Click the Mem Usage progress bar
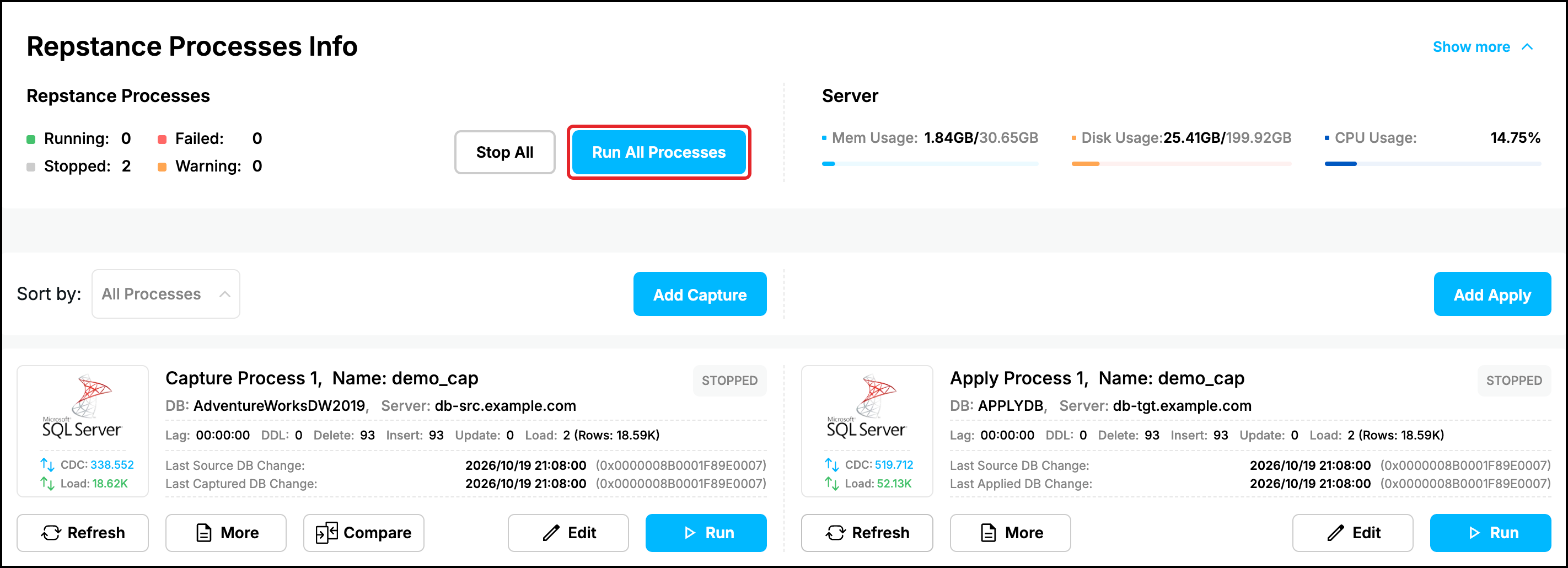This screenshot has width=1568, height=568. pos(930,163)
